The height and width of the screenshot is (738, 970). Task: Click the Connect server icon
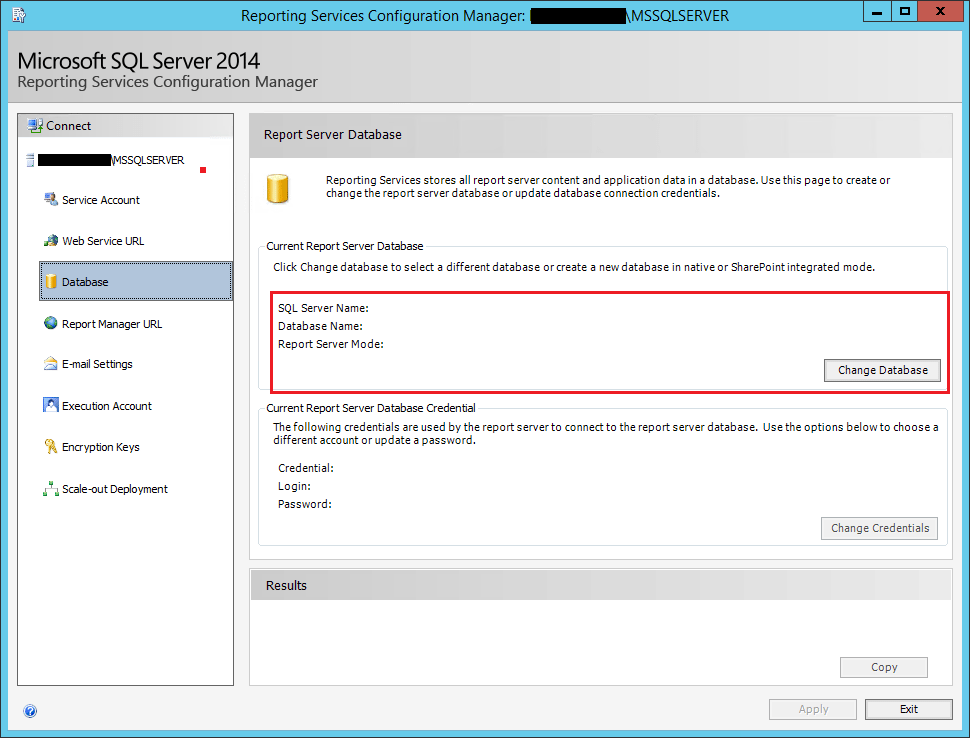[36, 126]
